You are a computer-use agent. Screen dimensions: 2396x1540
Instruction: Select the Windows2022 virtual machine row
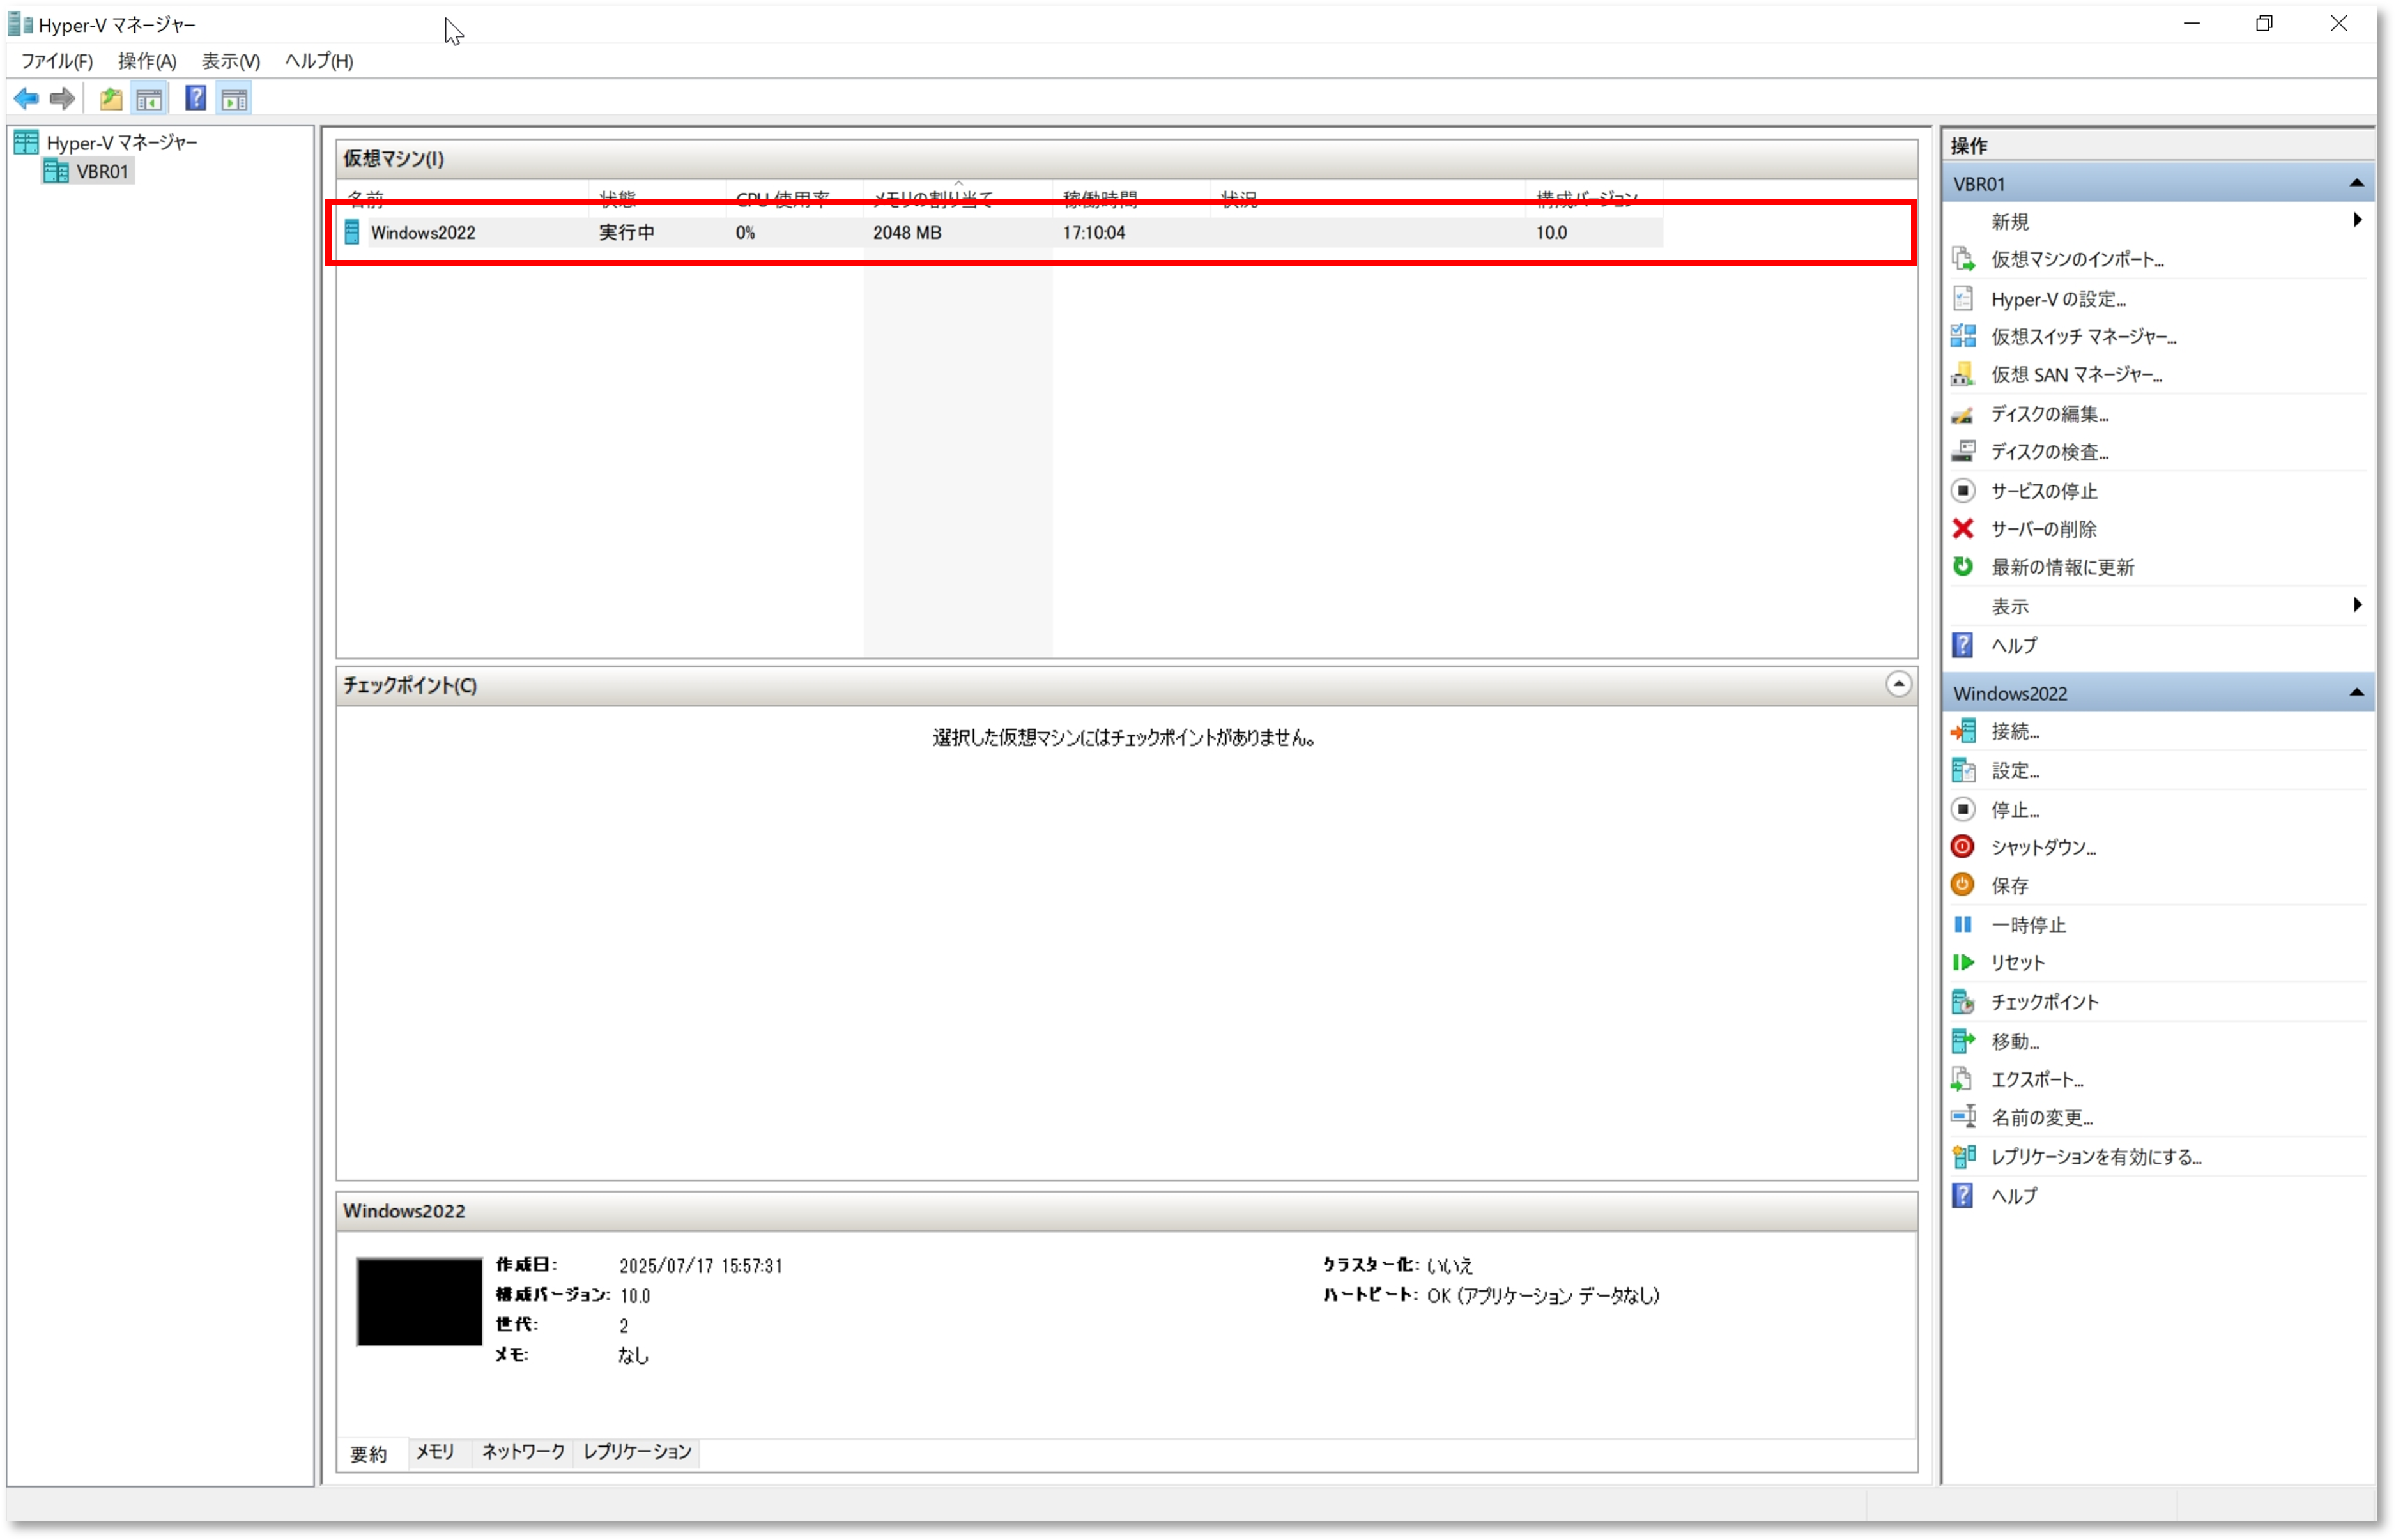[1000, 233]
